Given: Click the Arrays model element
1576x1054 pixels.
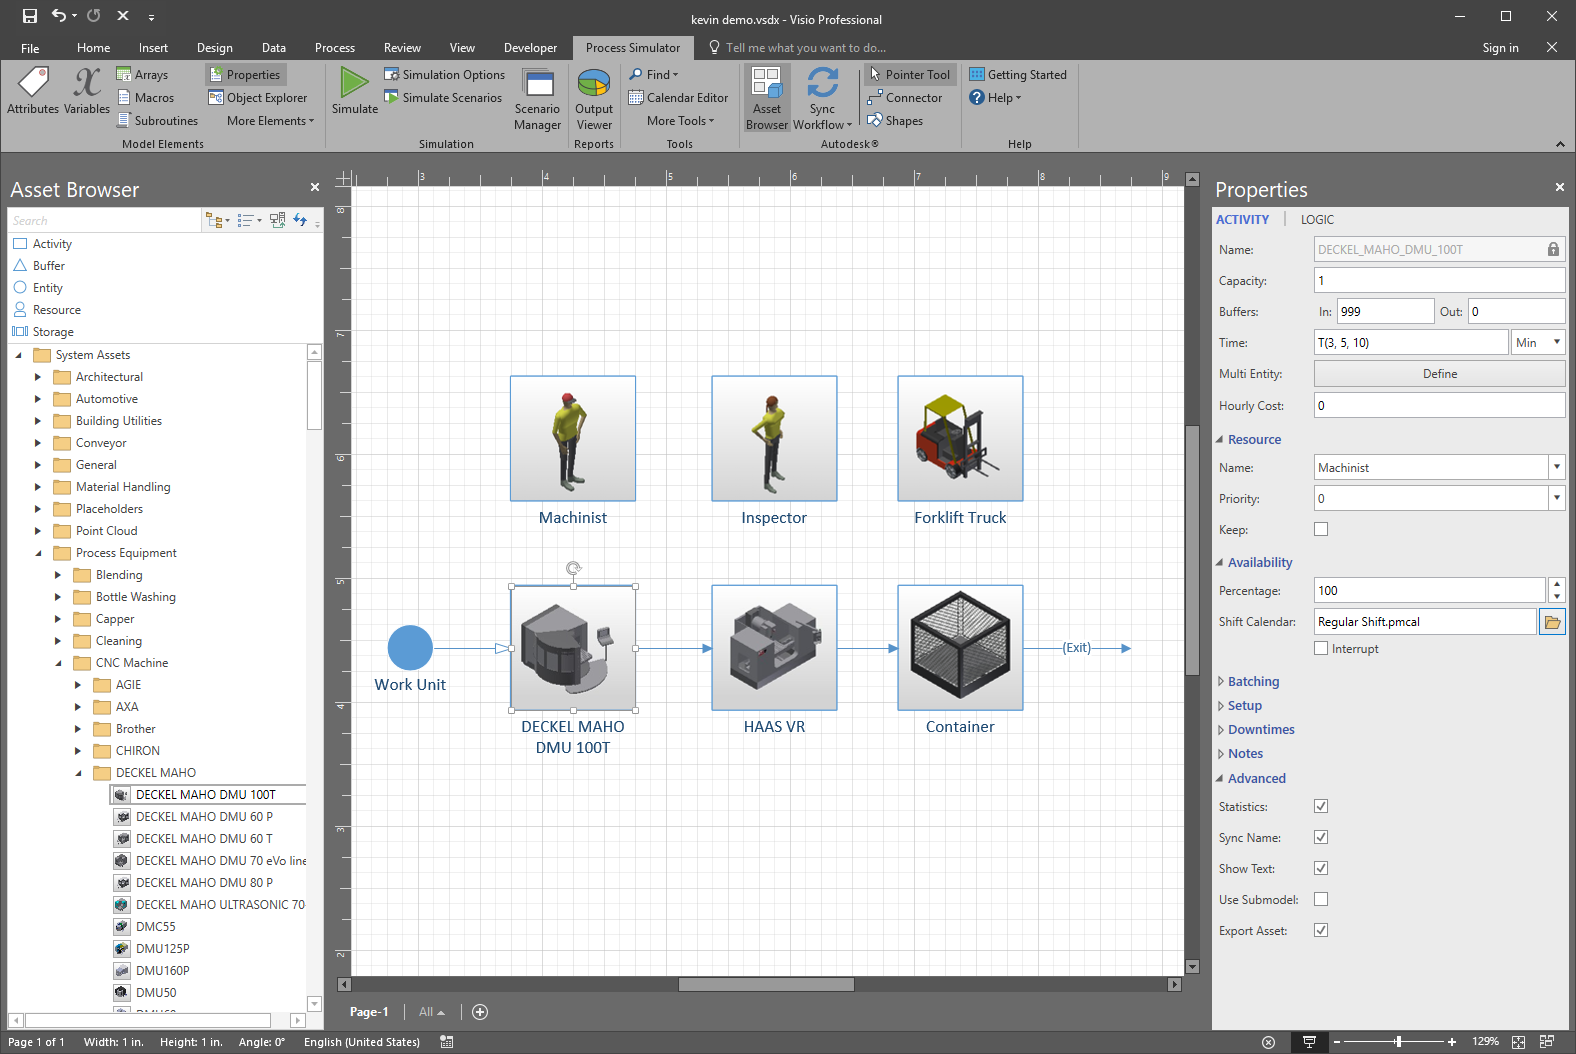Looking at the screenshot, I should point(142,74).
